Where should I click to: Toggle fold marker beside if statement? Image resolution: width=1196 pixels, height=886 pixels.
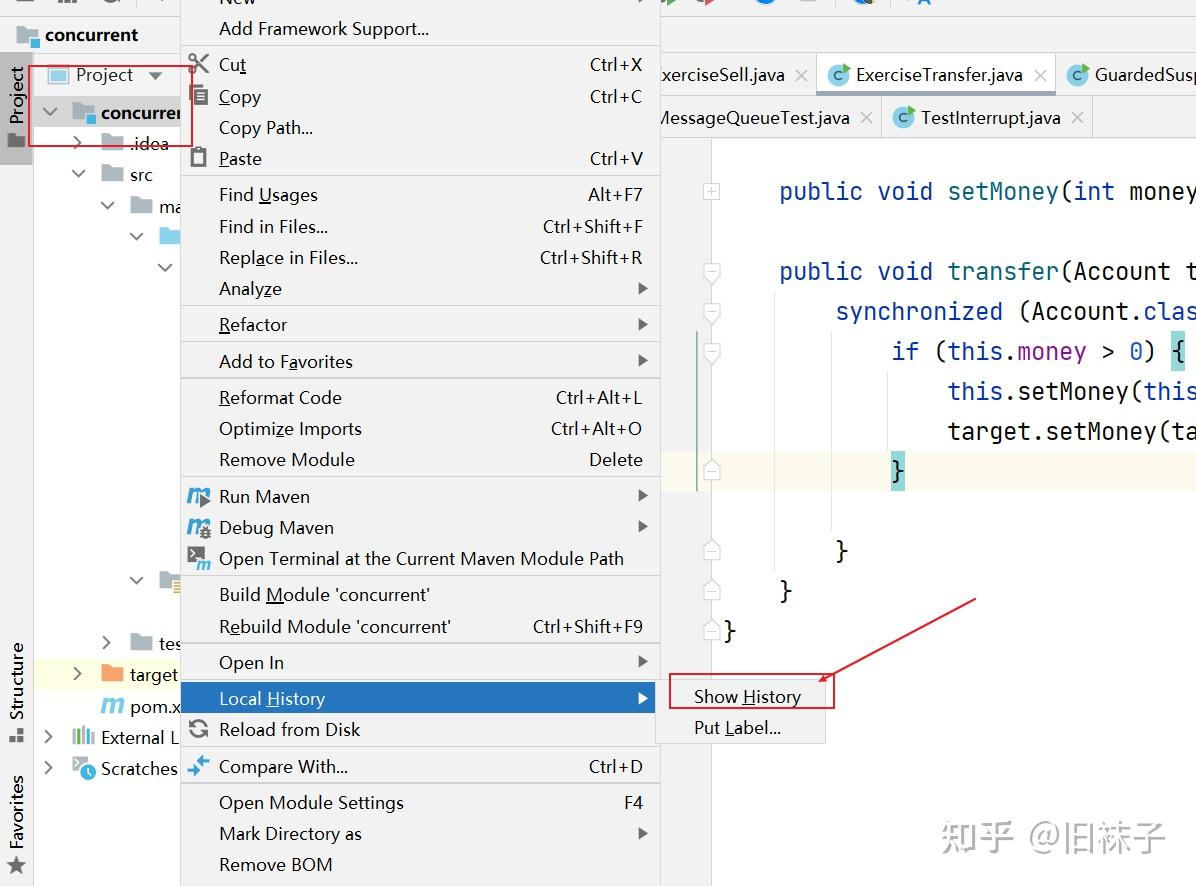tap(711, 352)
